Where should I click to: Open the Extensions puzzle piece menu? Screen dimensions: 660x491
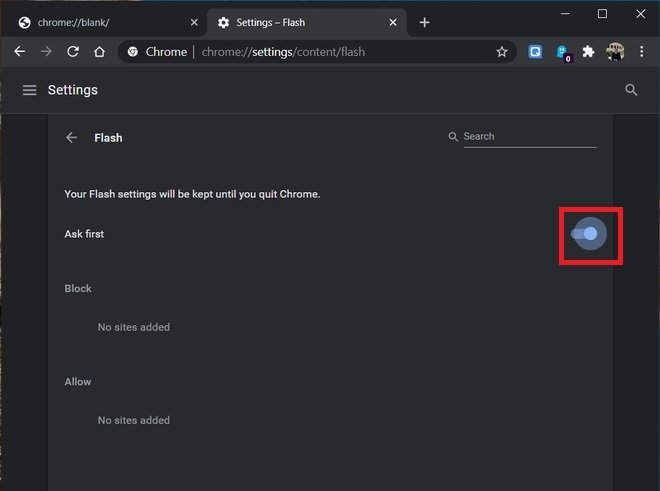tap(588, 52)
